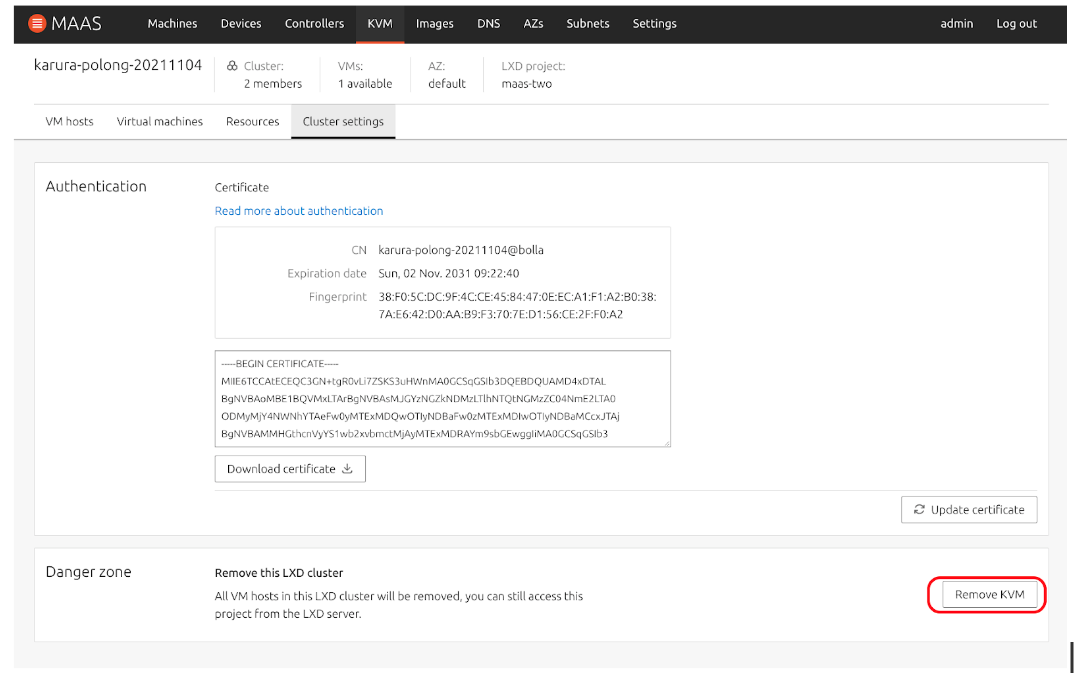
Task: Log out of MAAS
Action: click(x=1016, y=23)
